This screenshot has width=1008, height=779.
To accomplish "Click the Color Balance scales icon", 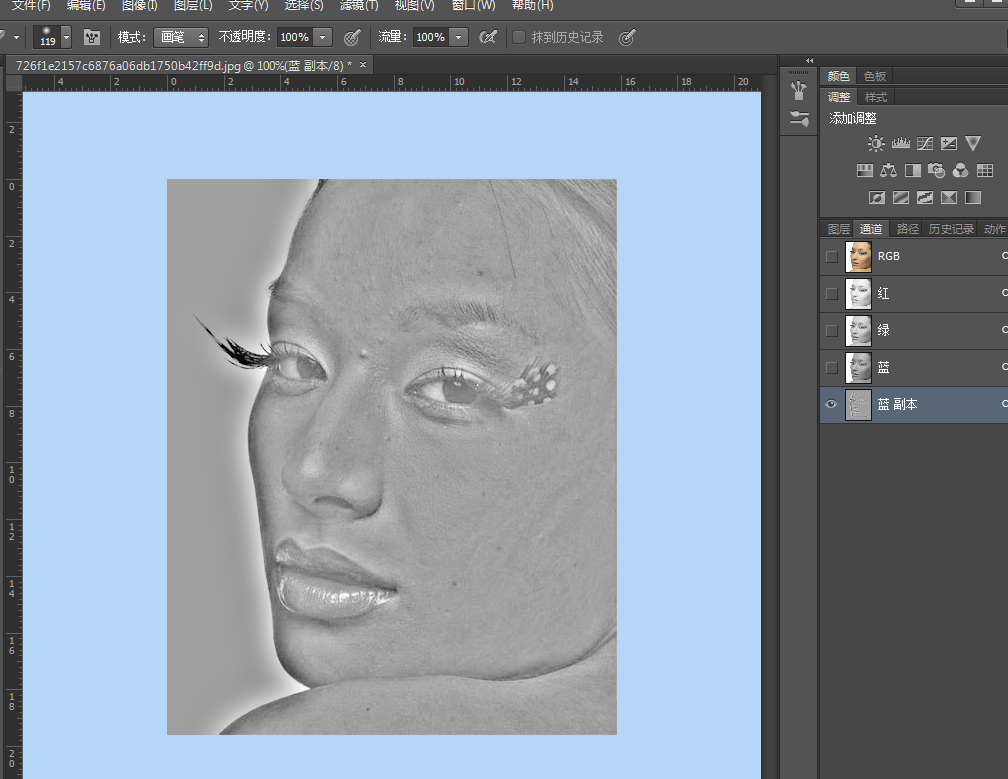I will (x=889, y=171).
